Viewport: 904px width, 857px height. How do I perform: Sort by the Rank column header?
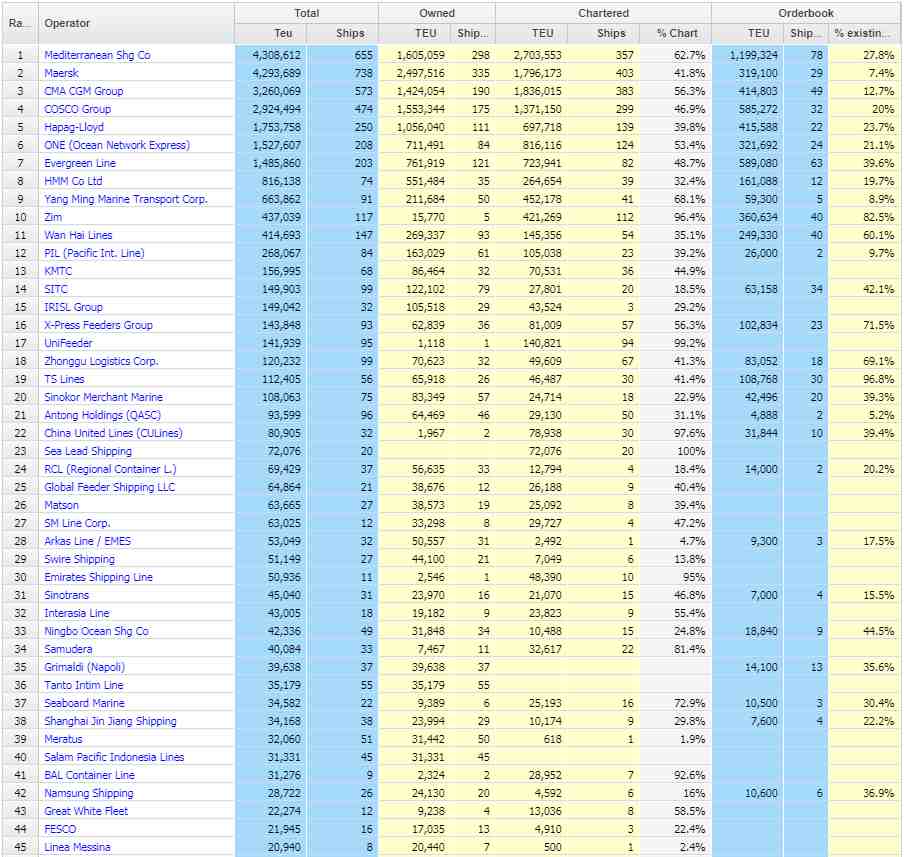(x=19, y=23)
